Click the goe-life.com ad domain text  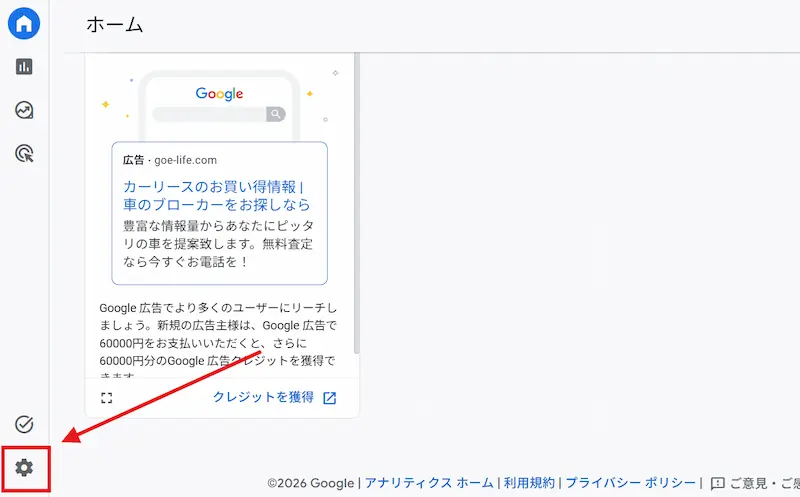pyautogui.click(x=185, y=160)
